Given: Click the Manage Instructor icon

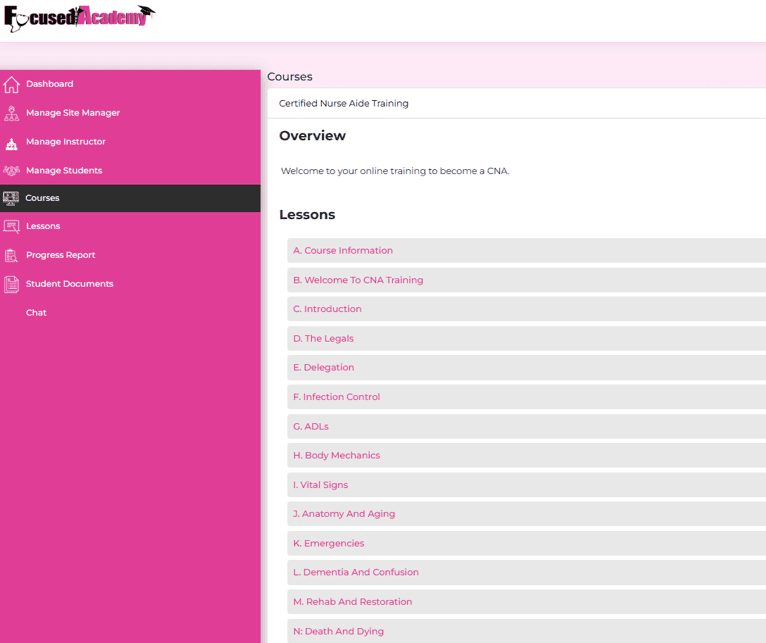Looking at the screenshot, I should pyautogui.click(x=11, y=143).
